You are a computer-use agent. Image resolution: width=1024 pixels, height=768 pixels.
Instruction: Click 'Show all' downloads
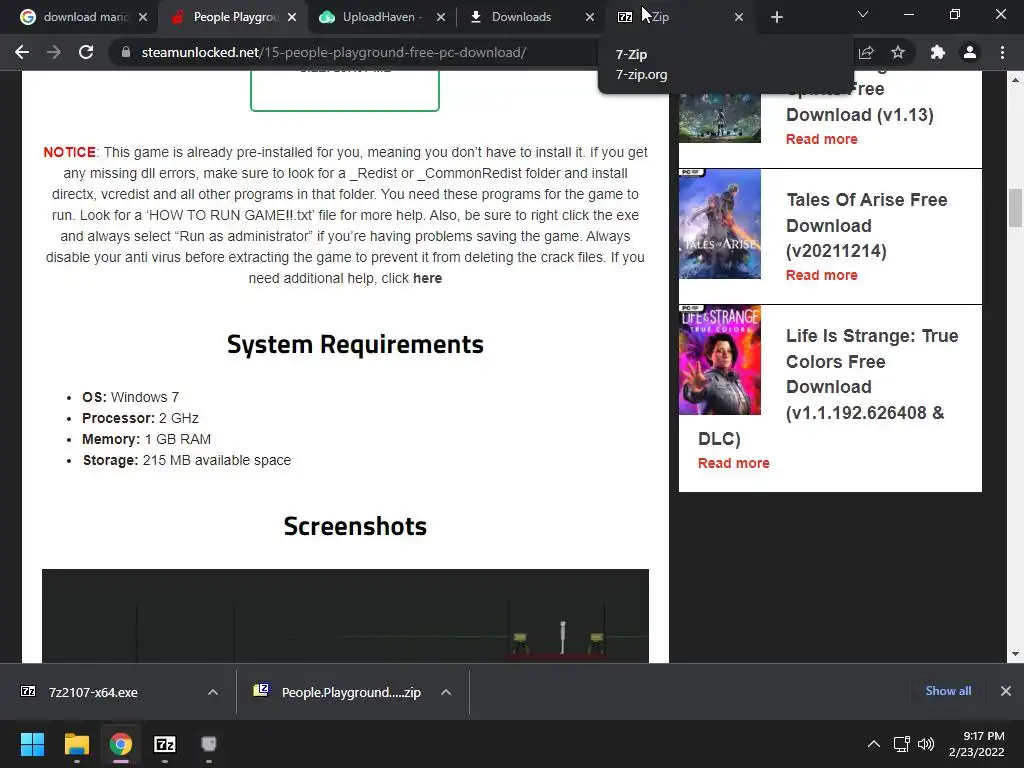(948, 691)
